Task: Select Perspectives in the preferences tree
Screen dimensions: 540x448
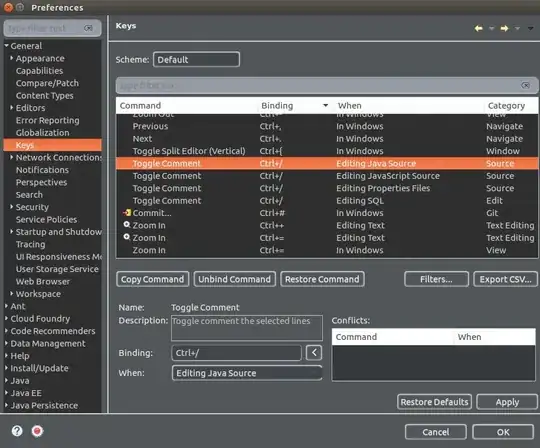Action: pos(41,182)
